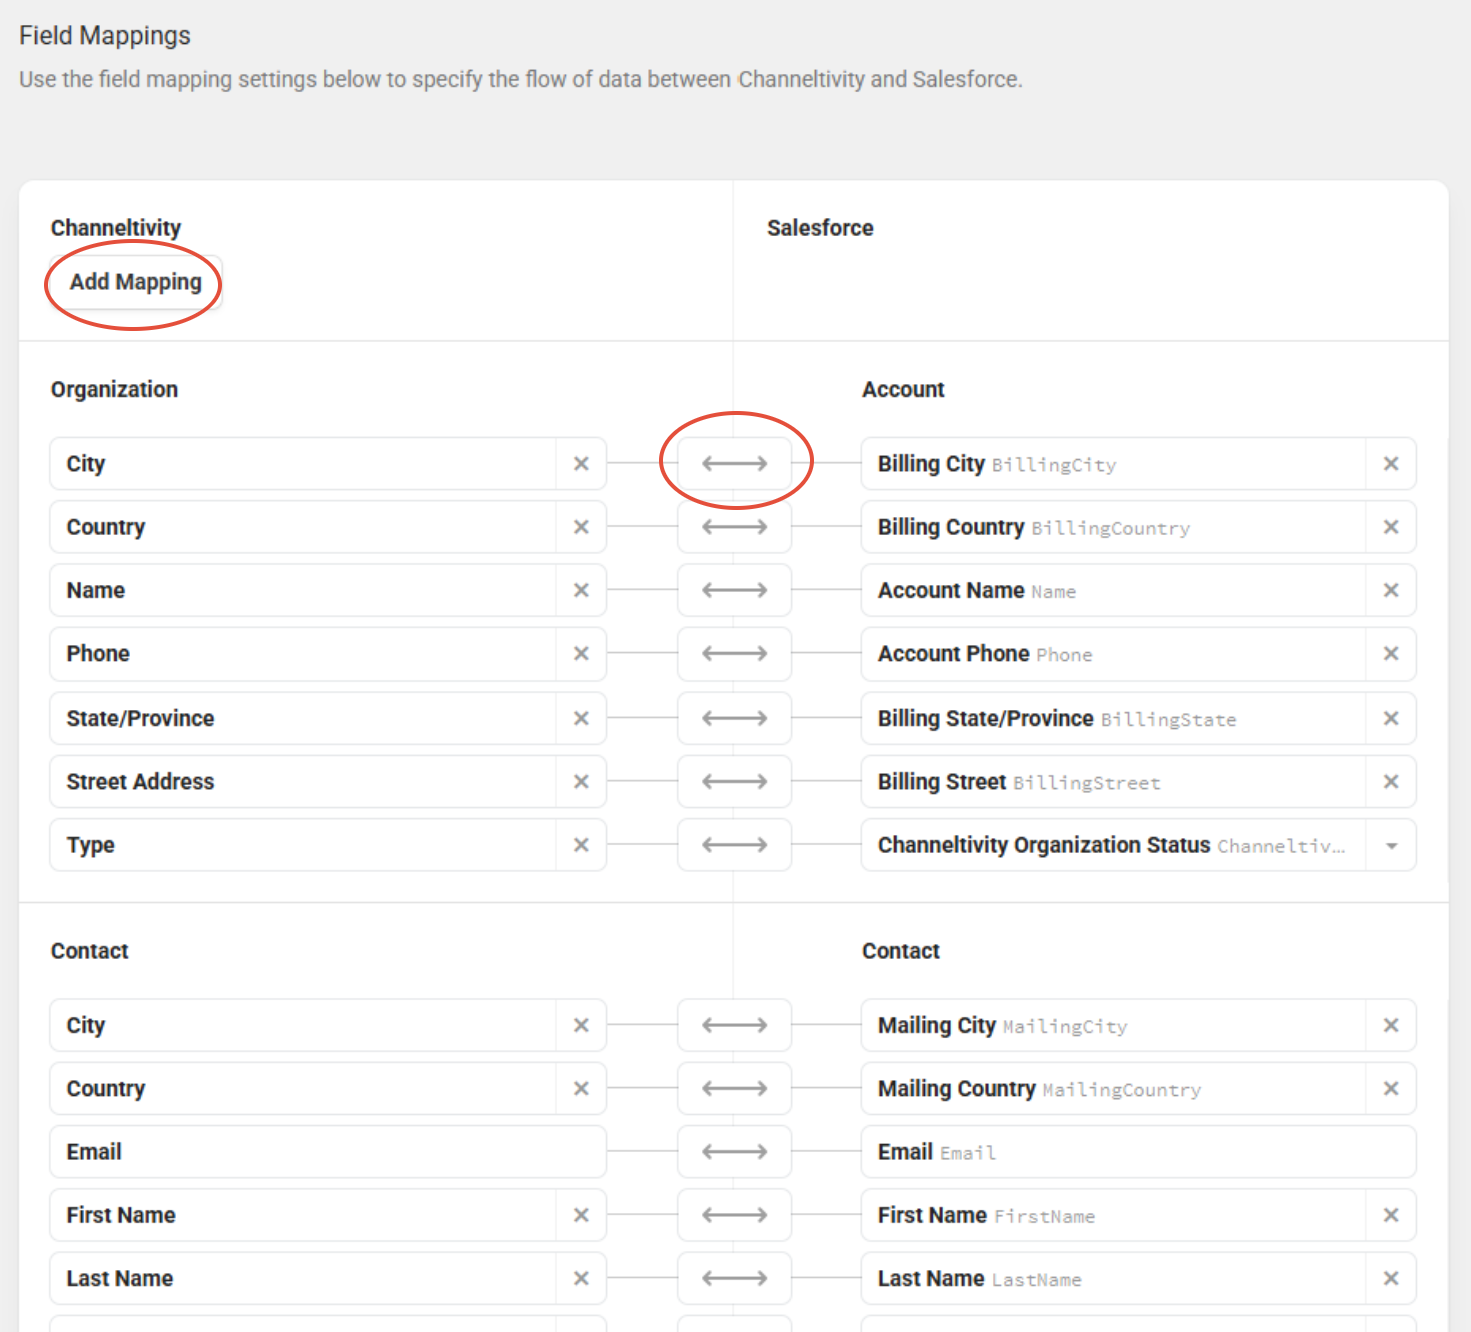This screenshot has height=1332, width=1471.
Task: Clear the Contact Country field
Action: (581, 1088)
